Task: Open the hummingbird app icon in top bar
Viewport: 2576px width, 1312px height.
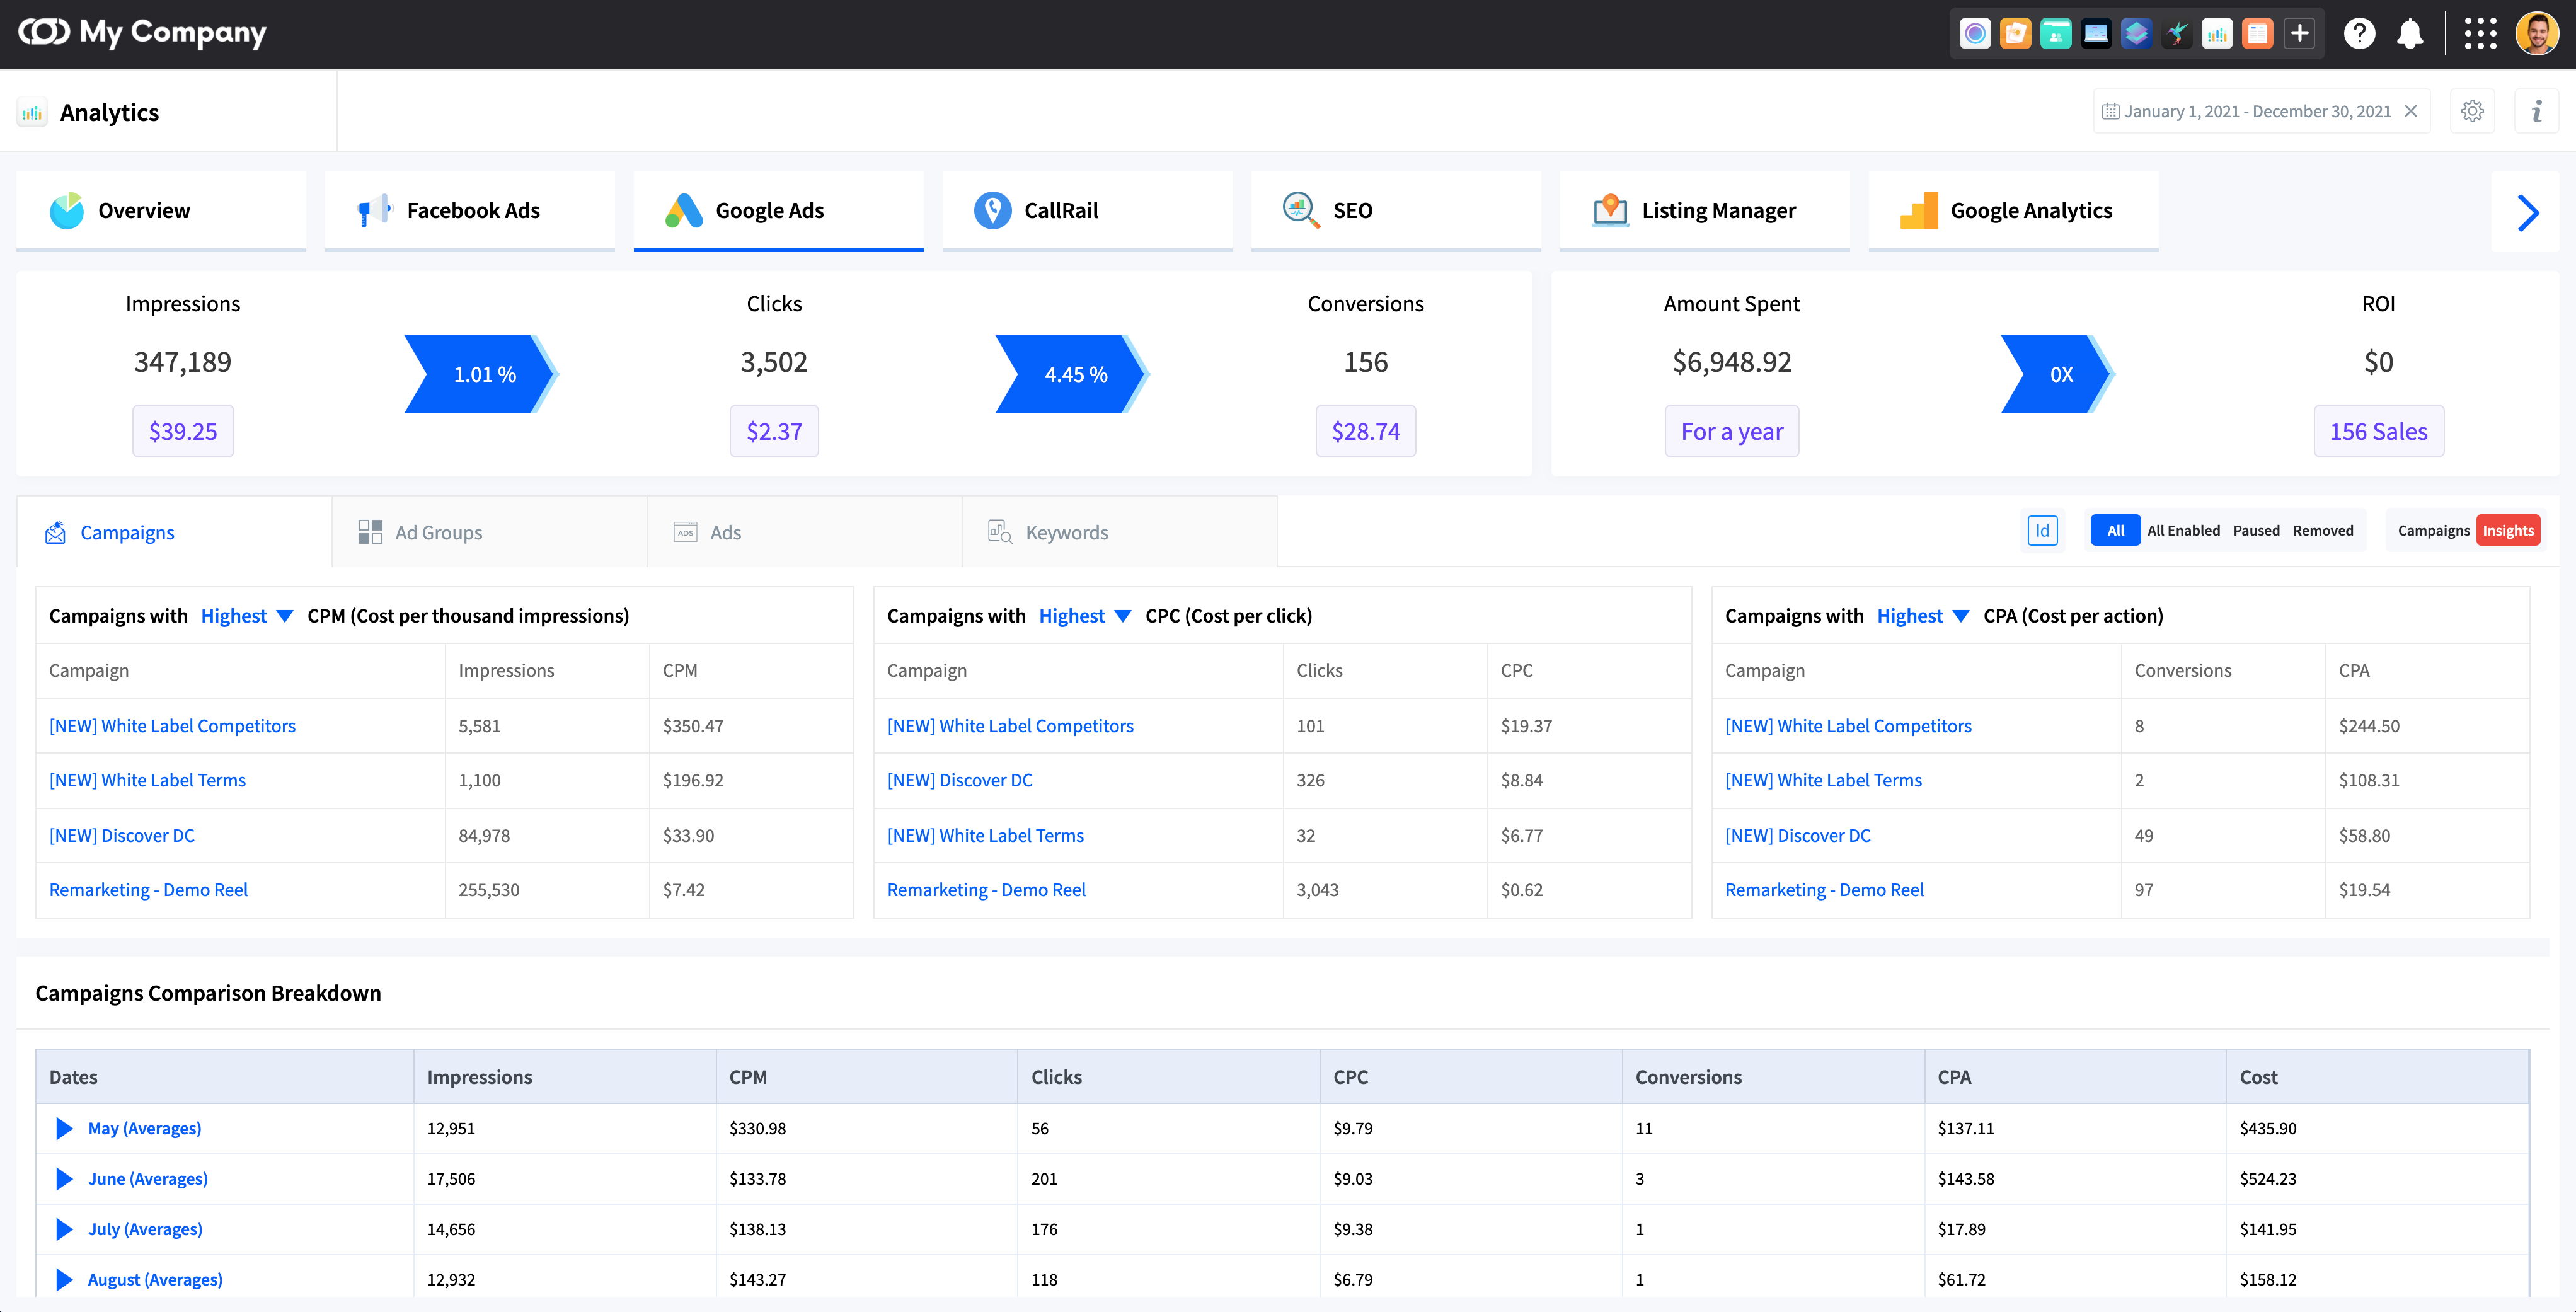Action: point(2177,33)
